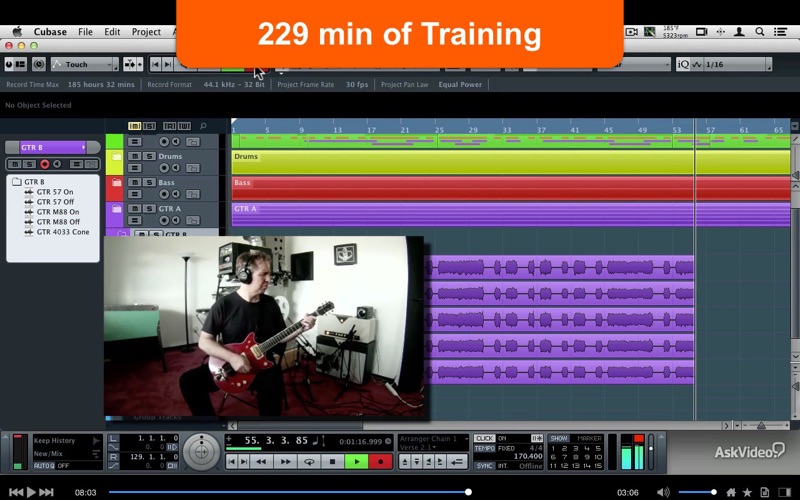
Task: Click the inspector solo button for GTR B
Action: 29,164
